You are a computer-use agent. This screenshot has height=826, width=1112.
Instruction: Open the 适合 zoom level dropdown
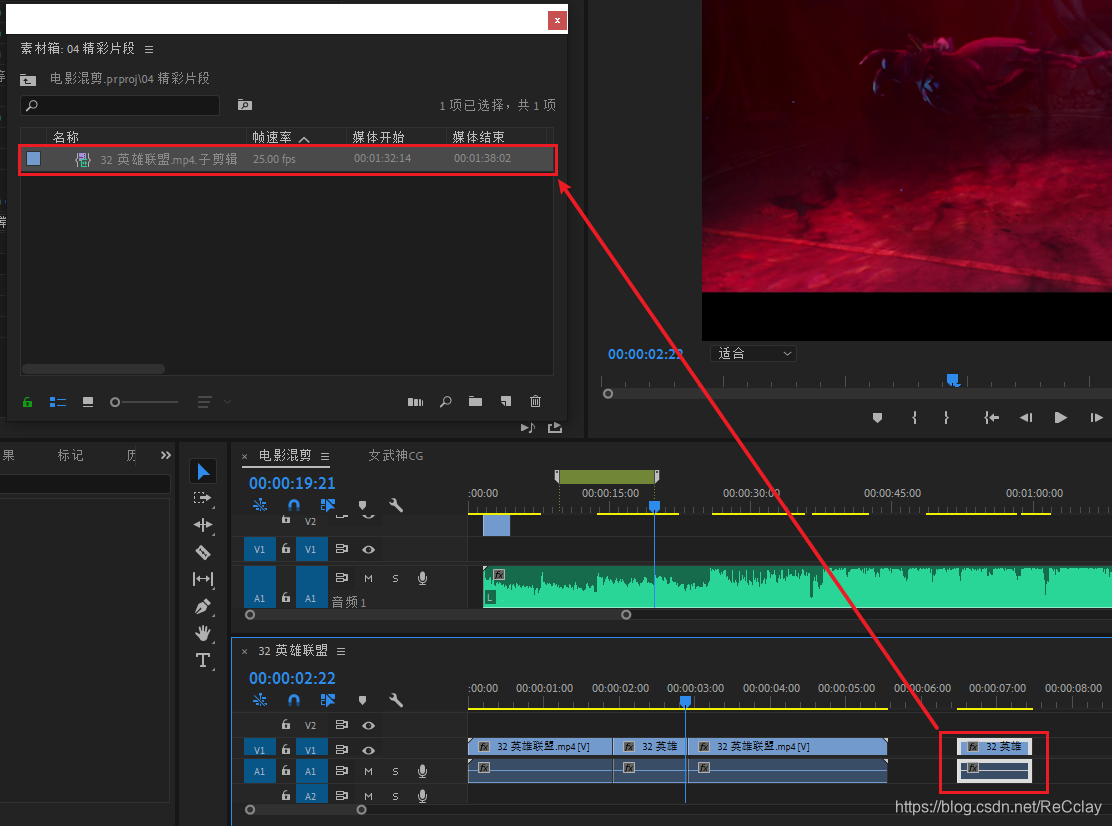(753, 353)
